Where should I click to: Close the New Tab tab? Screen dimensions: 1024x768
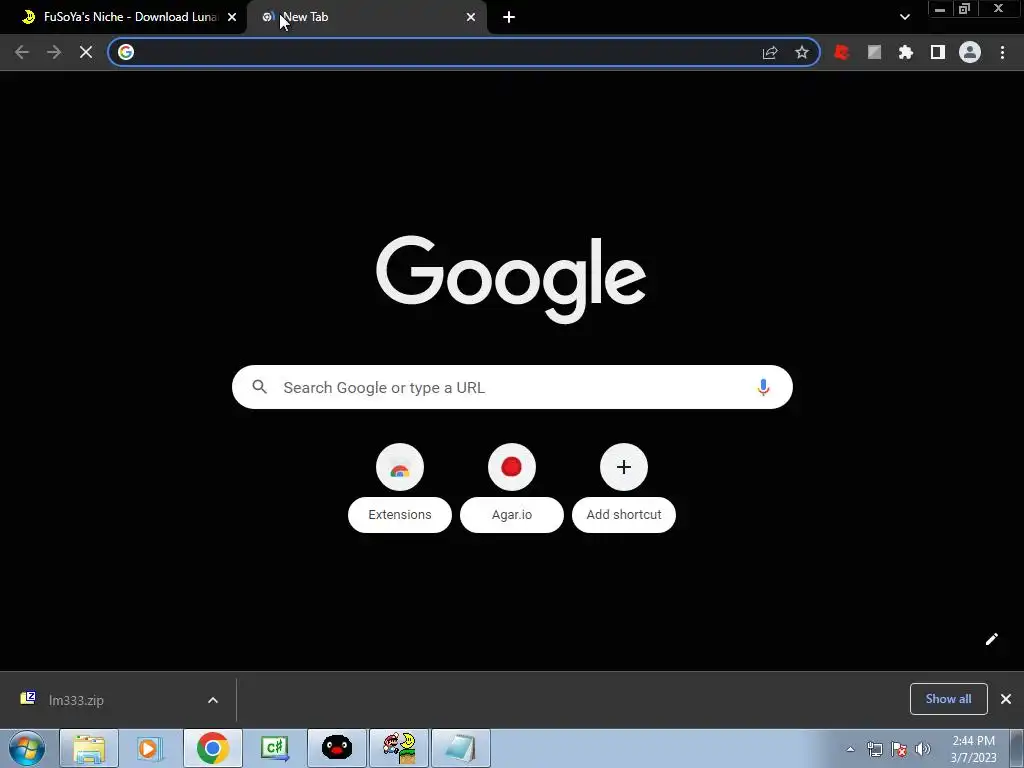(471, 17)
